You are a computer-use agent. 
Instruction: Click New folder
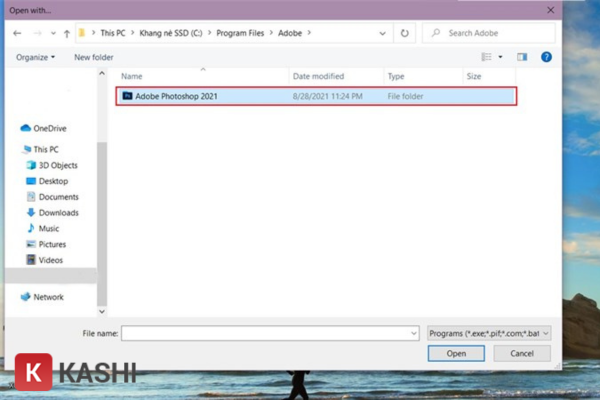(94, 57)
